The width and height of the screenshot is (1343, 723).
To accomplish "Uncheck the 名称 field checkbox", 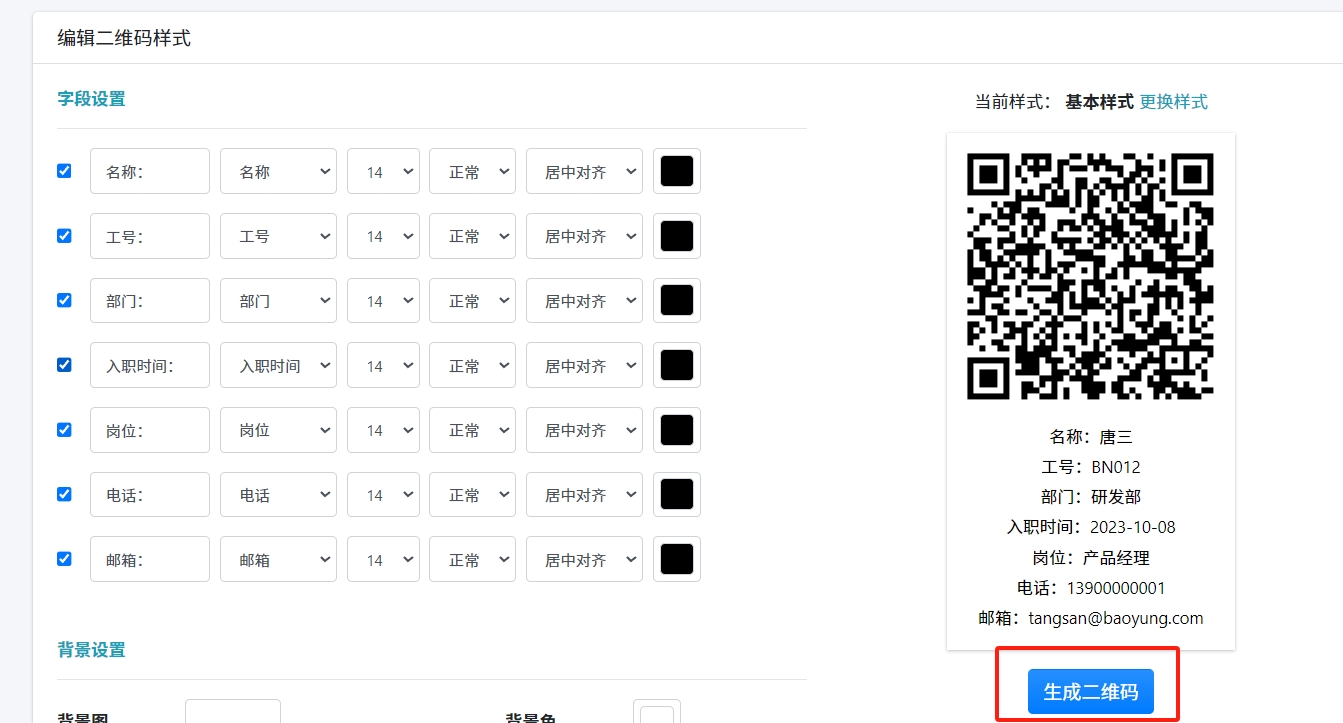I will (64, 171).
